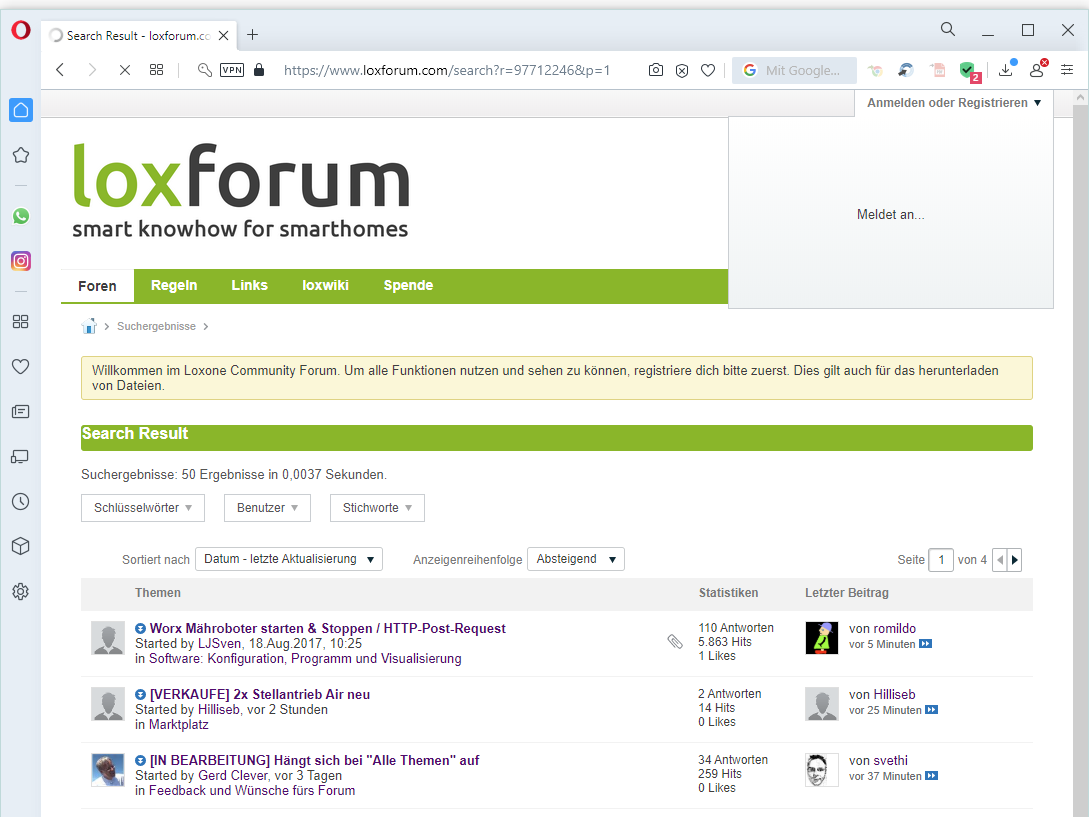The width and height of the screenshot is (1089, 817).
Task: Click Gerd Clever's avatar thumbnail
Action: 108,770
